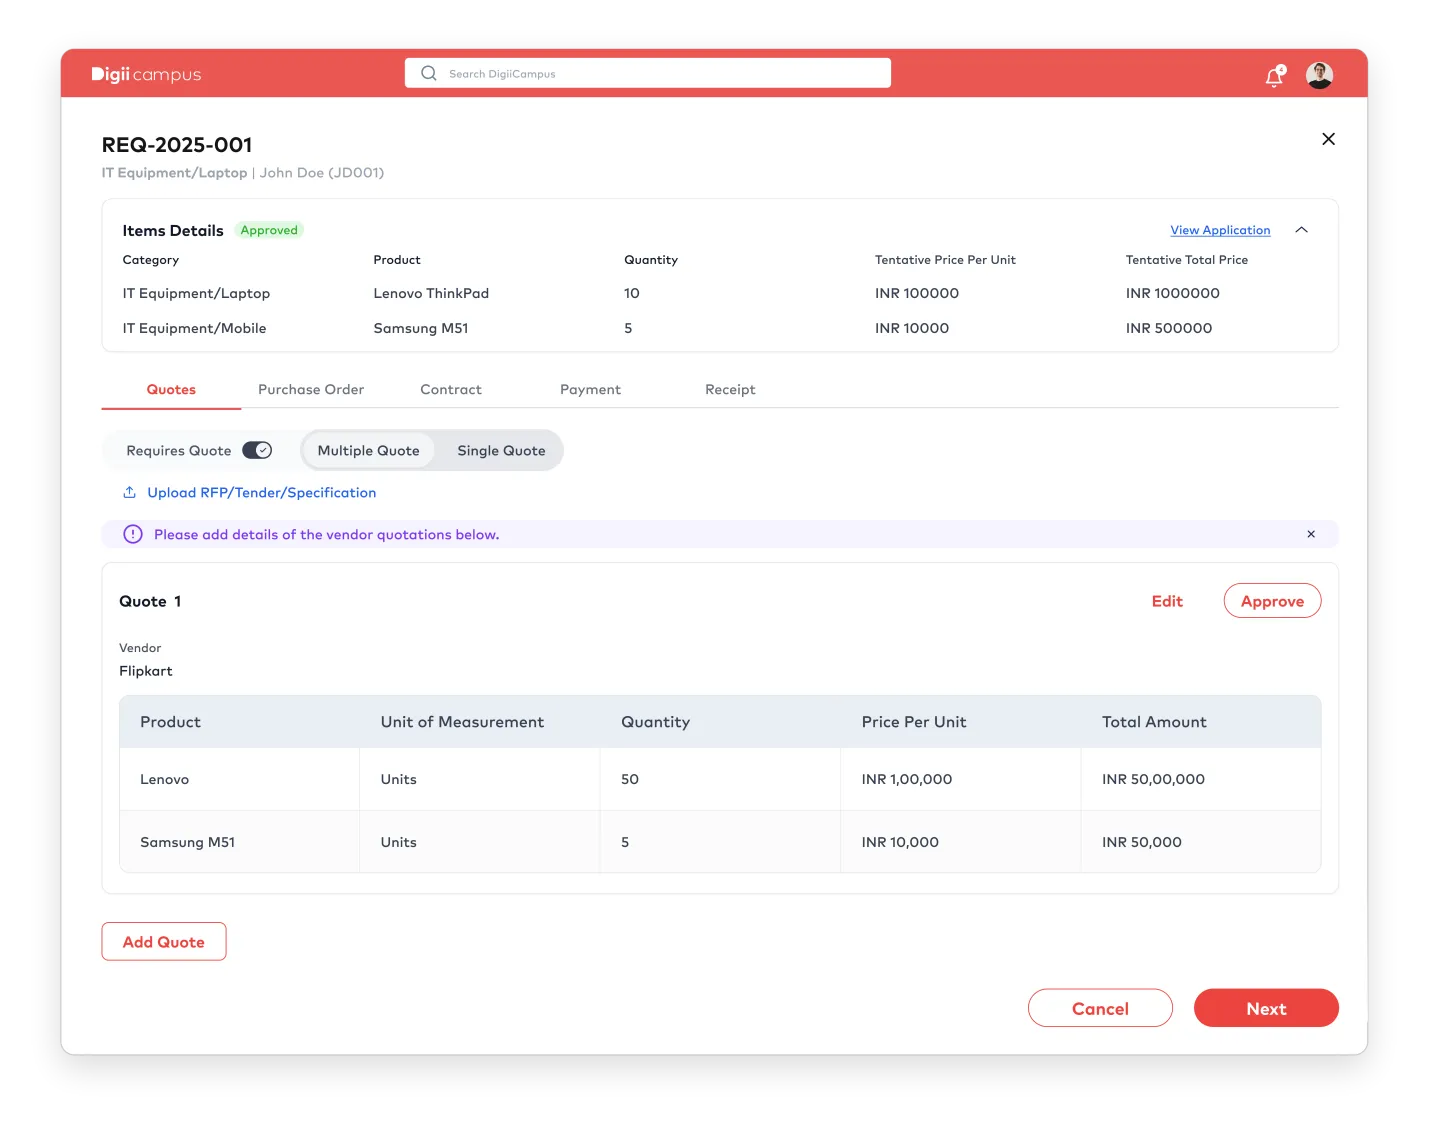Collapse the Items Details section
Screen dimensions: 1429x1128
pyautogui.click(x=1301, y=230)
